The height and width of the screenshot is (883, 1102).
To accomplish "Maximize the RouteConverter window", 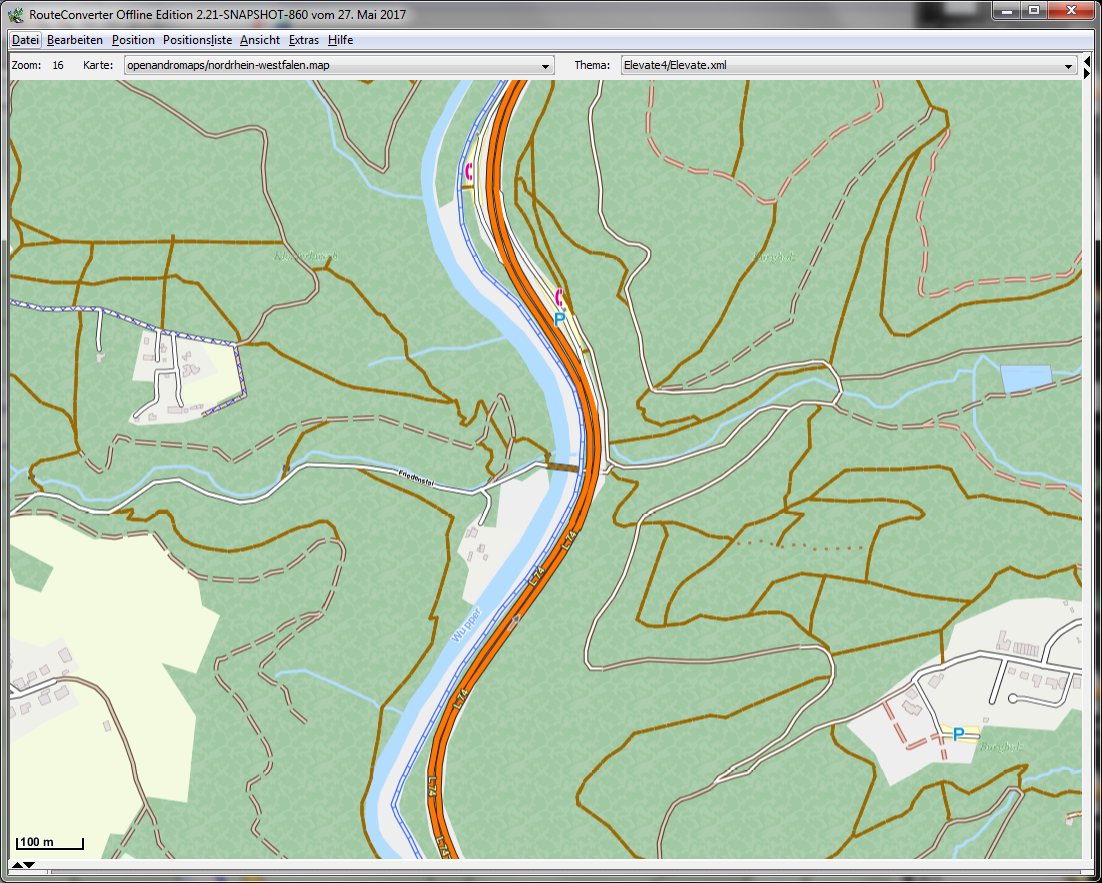I will [x=1034, y=11].
